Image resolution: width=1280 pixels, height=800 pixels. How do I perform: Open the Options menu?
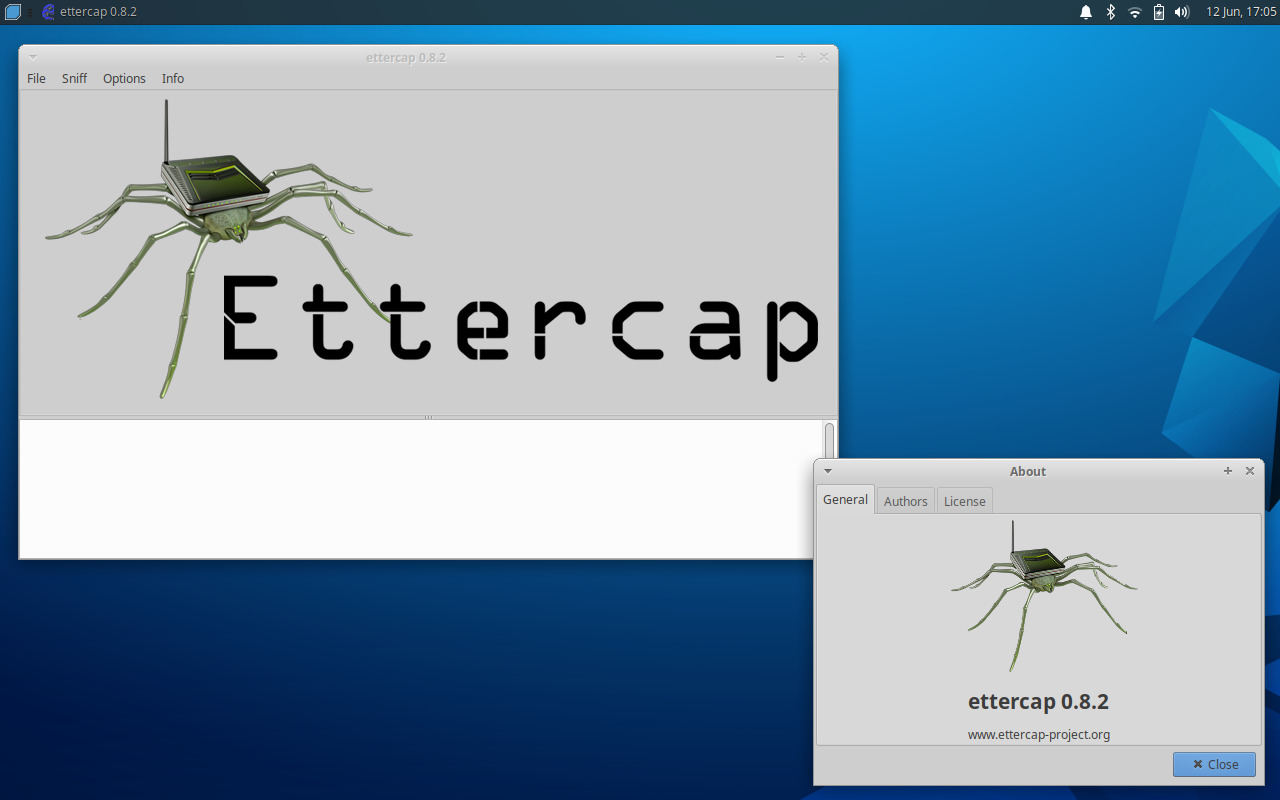pos(124,78)
